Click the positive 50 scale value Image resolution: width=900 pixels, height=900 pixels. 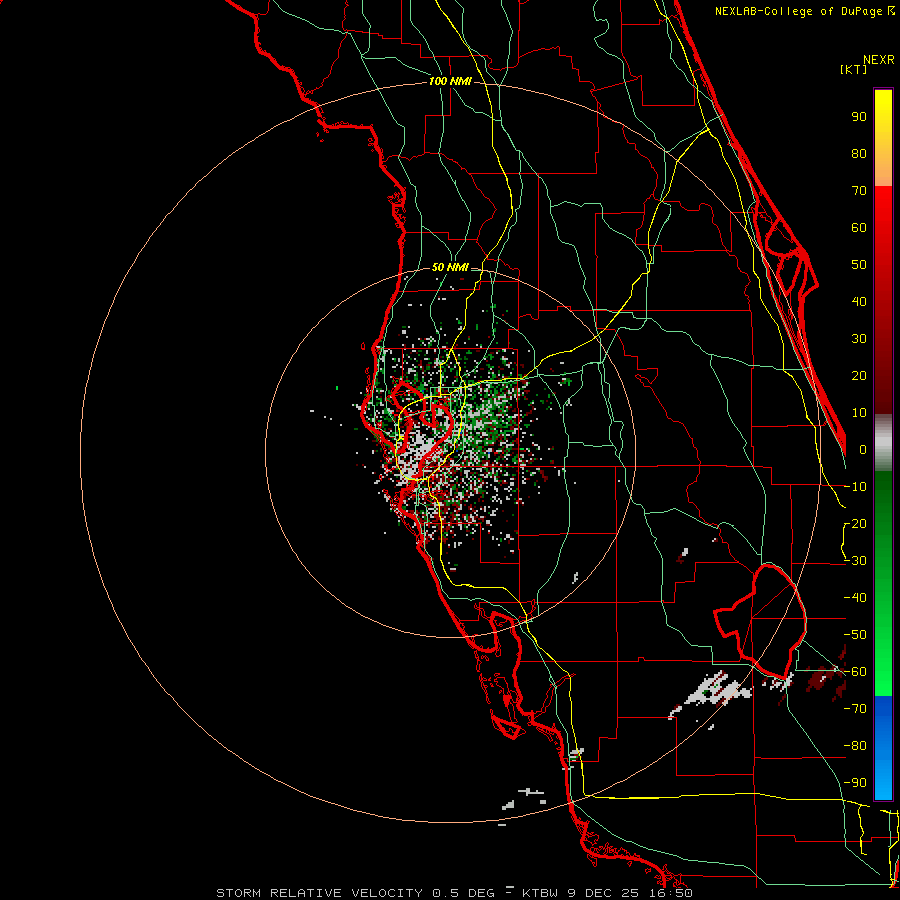click(x=859, y=265)
